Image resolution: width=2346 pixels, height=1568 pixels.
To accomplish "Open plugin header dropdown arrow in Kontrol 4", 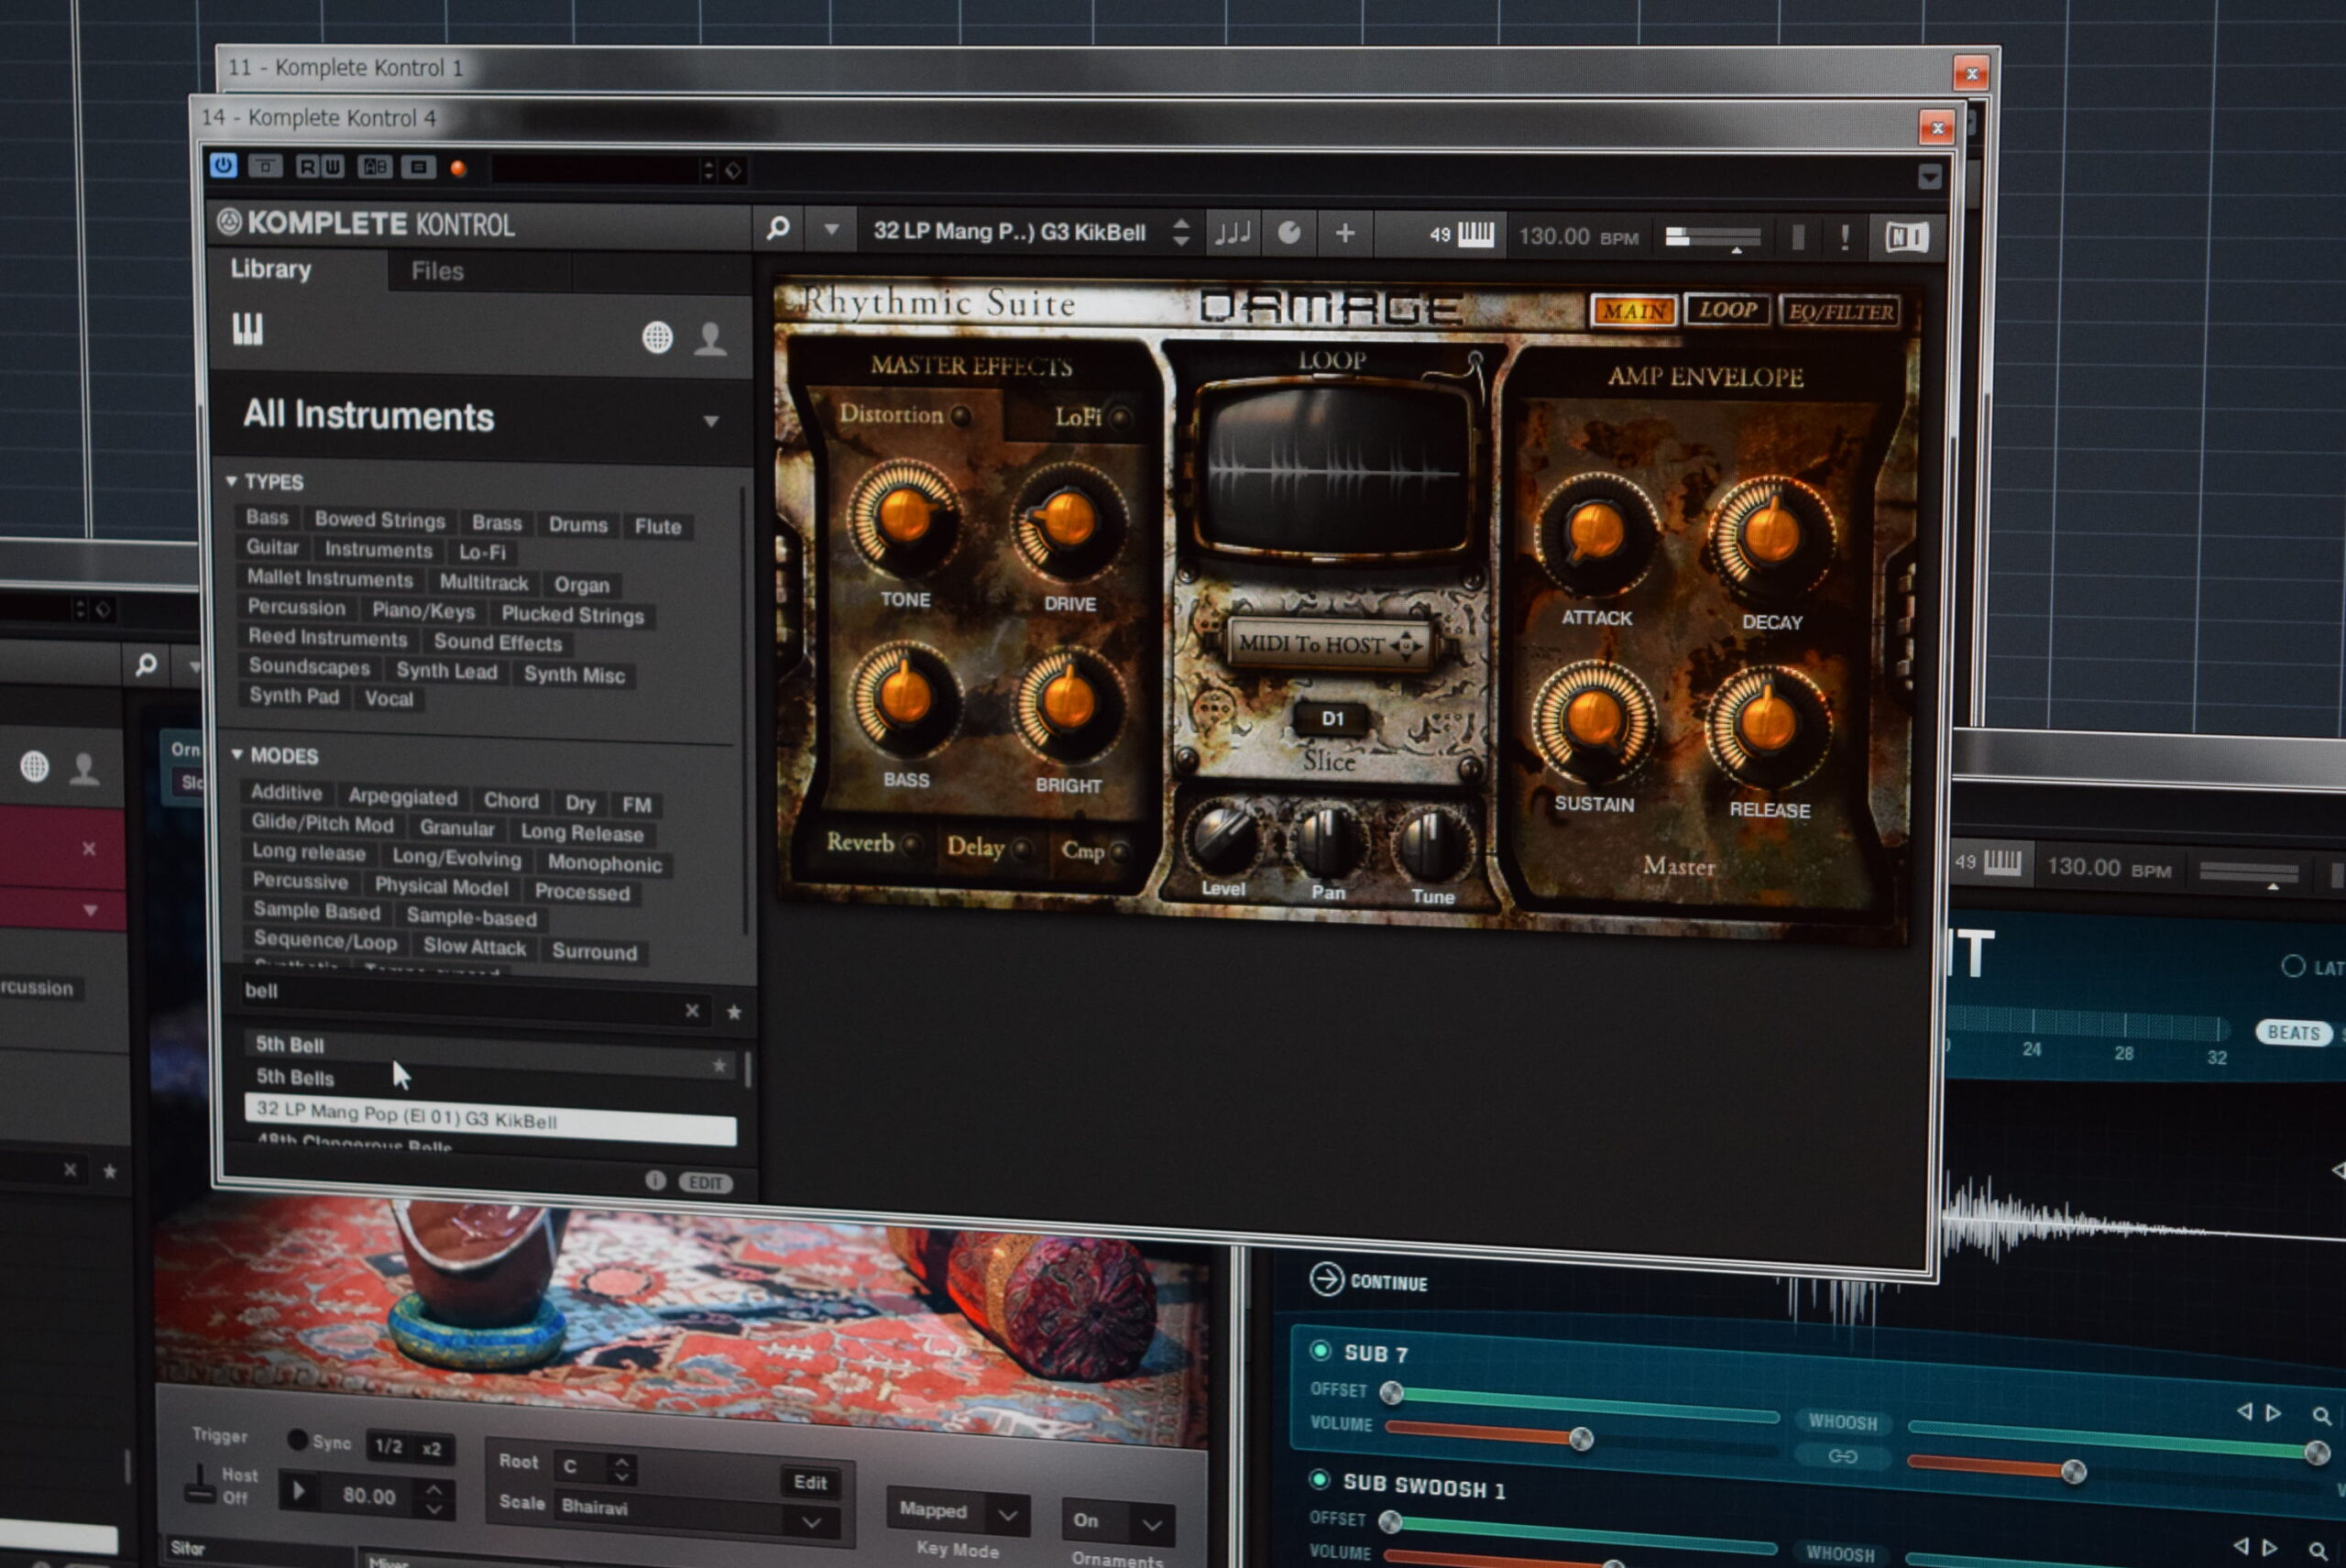I will click(1929, 177).
